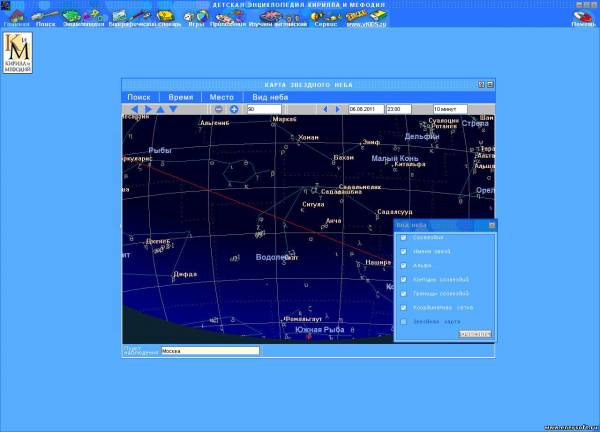Screen dimensions: 600x432
Task: Click the Рыбы constellation label
Action: click(160, 150)
